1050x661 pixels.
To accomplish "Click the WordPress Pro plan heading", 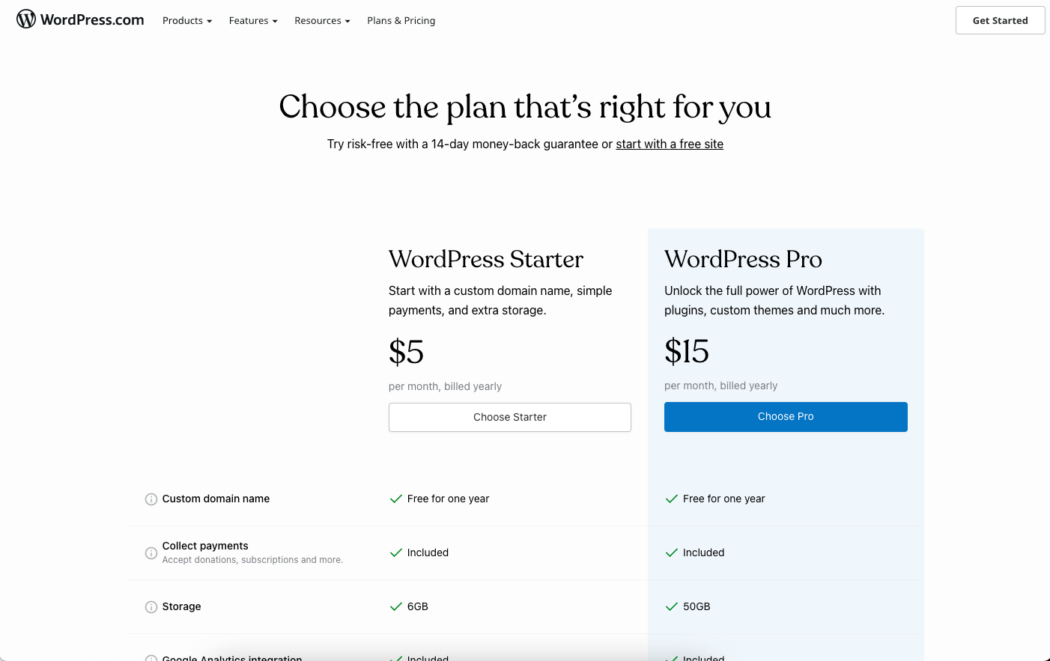I will [x=743, y=259].
